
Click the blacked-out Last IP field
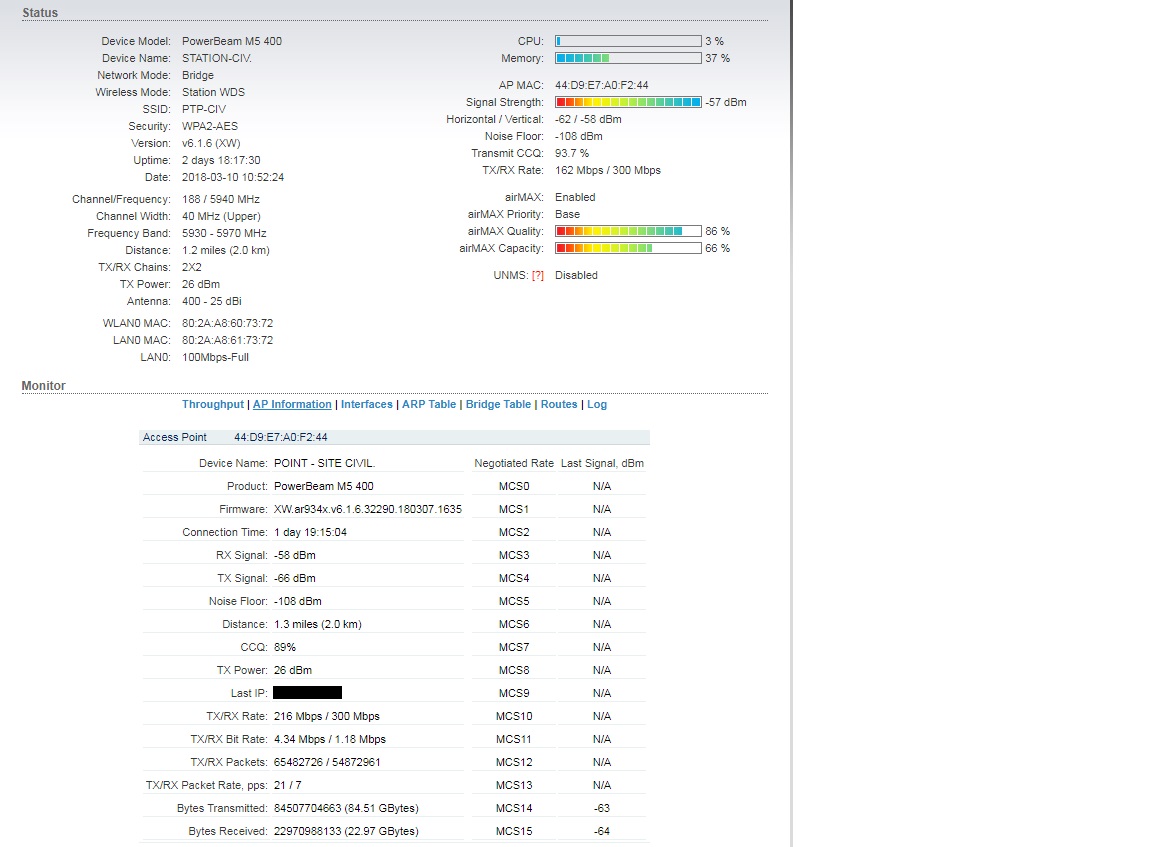pyautogui.click(x=307, y=693)
